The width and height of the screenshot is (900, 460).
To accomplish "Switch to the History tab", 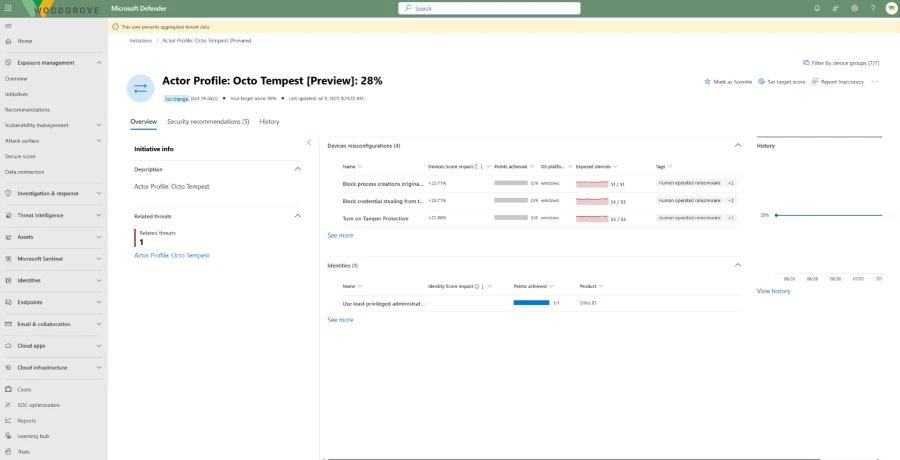I will [269, 122].
